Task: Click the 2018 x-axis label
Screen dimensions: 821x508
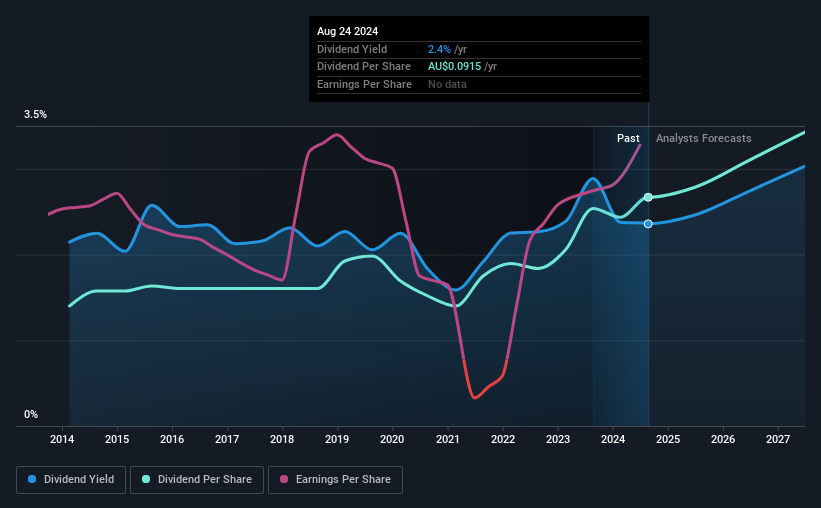Action: pos(282,439)
